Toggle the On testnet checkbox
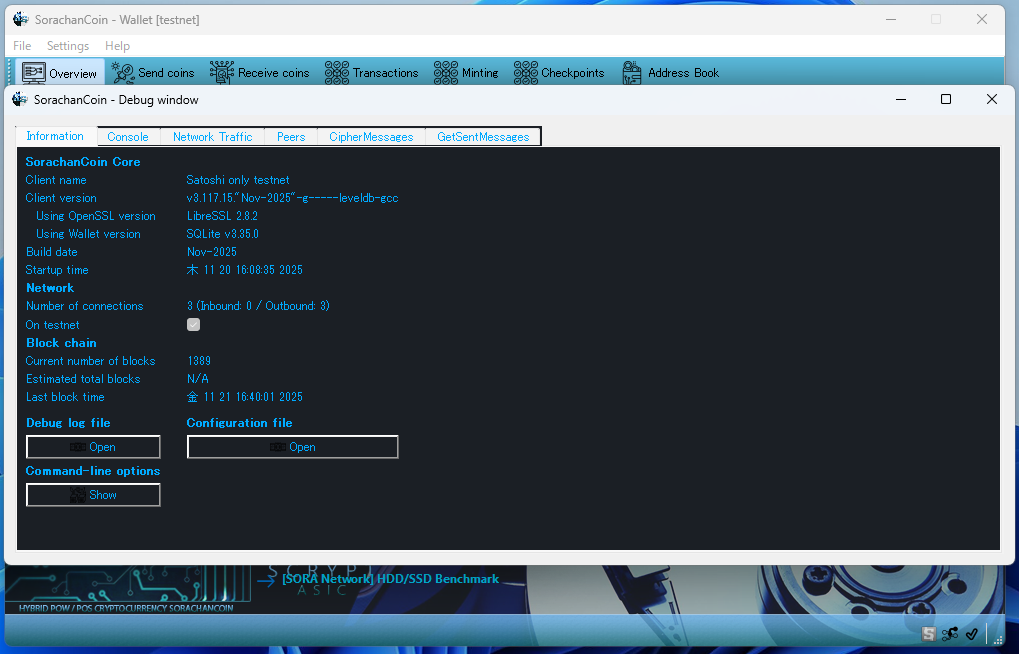The width and height of the screenshot is (1019, 654). [x=194, y=325]
